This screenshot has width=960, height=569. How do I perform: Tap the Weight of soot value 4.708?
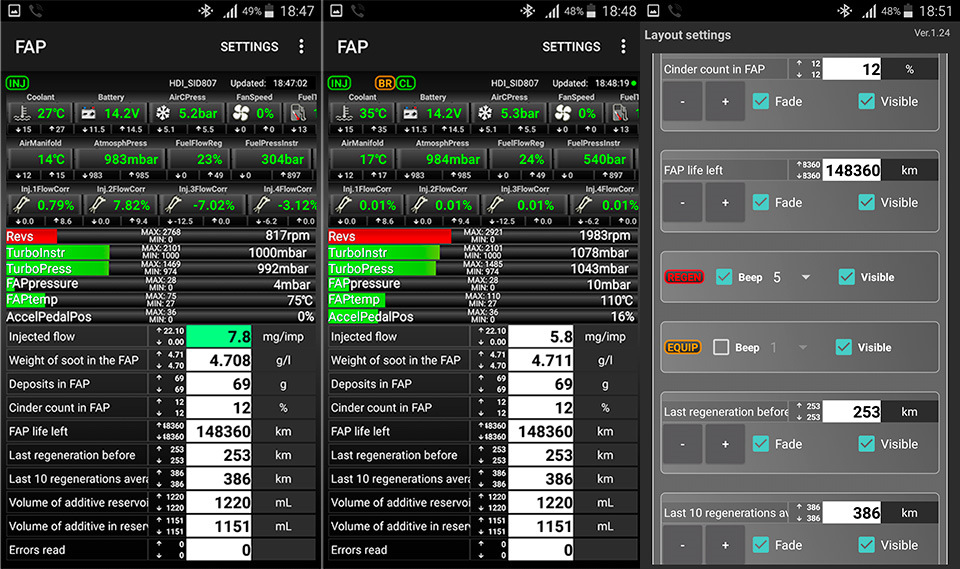point(219,360)
